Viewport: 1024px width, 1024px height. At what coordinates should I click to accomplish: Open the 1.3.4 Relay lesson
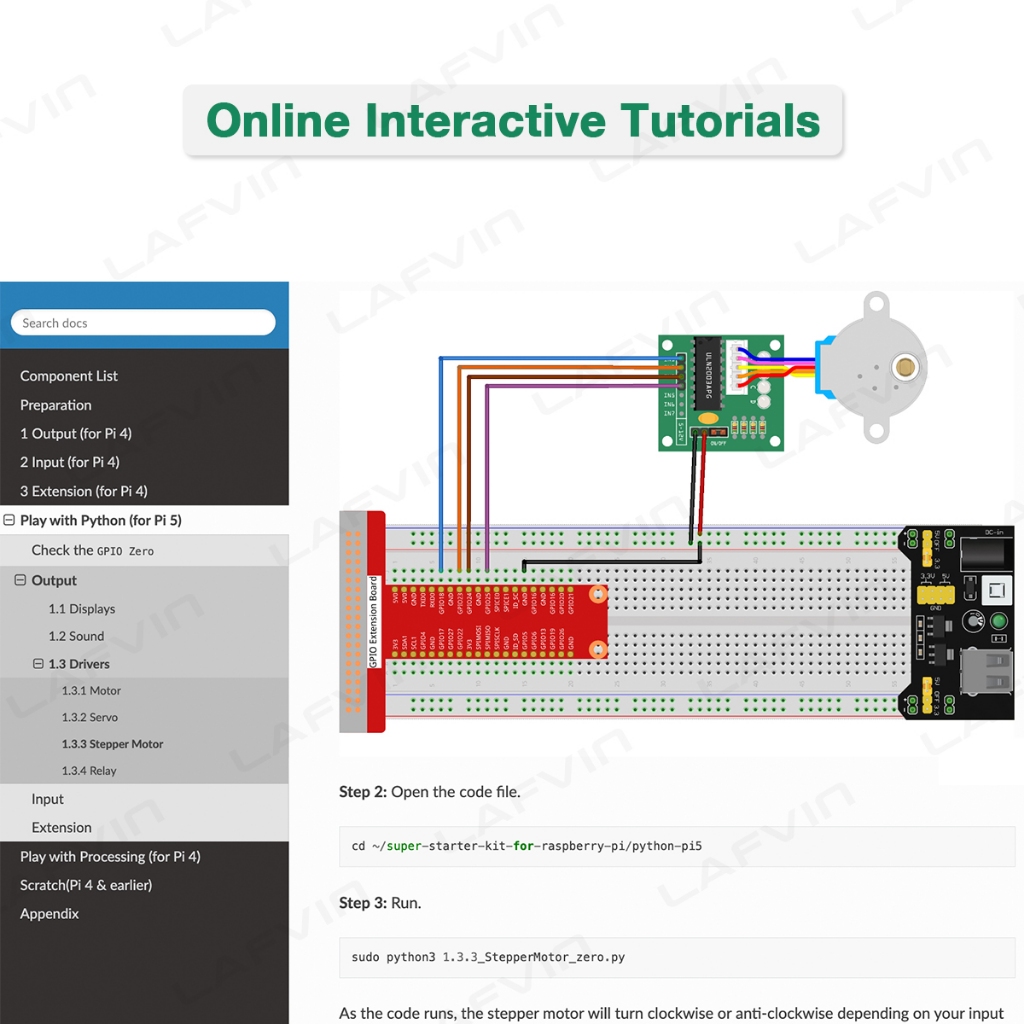(89, 771)
